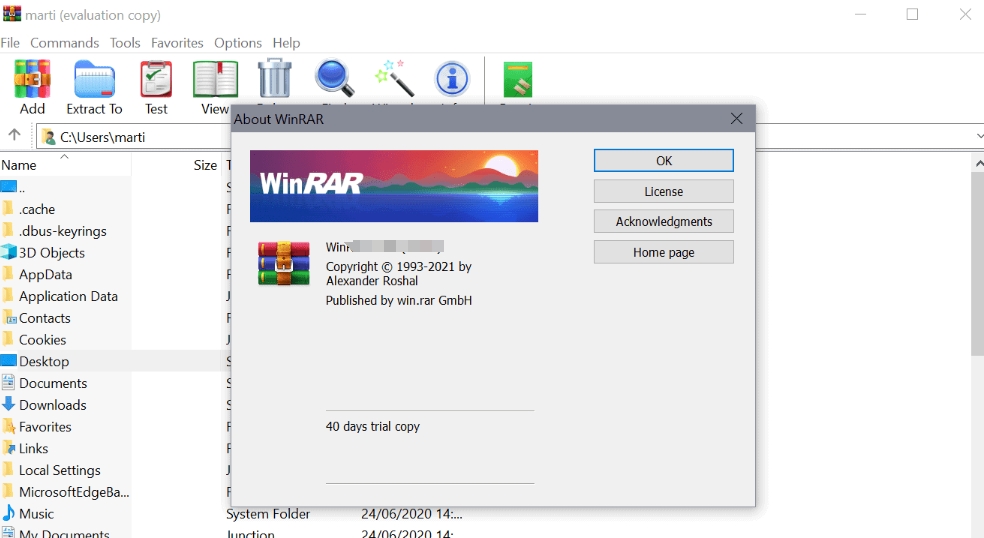
Task: Open the File menu
Action: tap(10, 43)
